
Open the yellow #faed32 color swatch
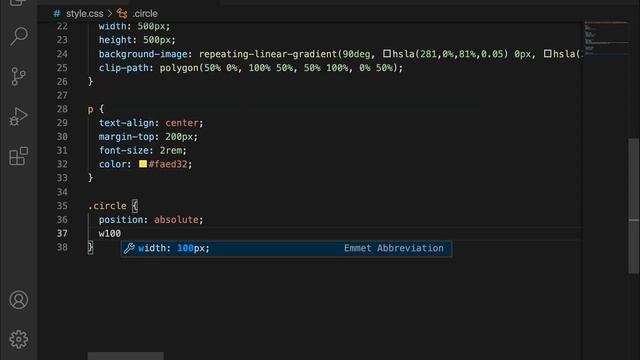click(143, 164)
